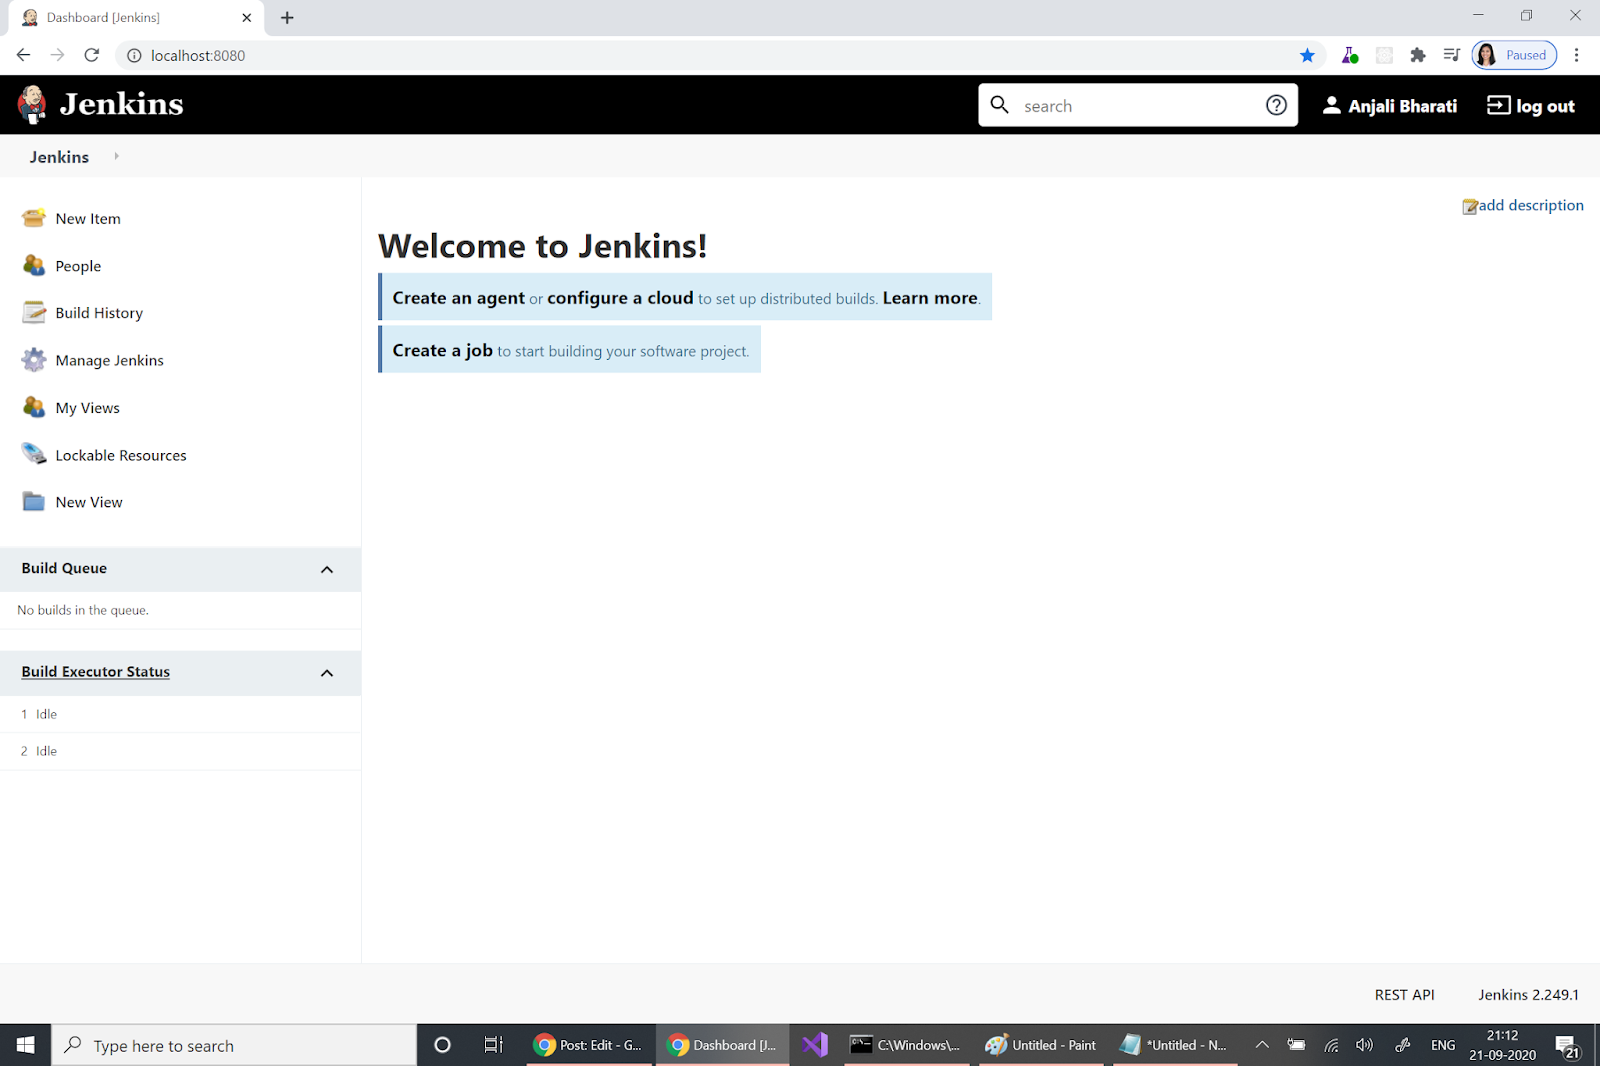Open the People page
The image size is (1600, 1066).
pos(78,266)
